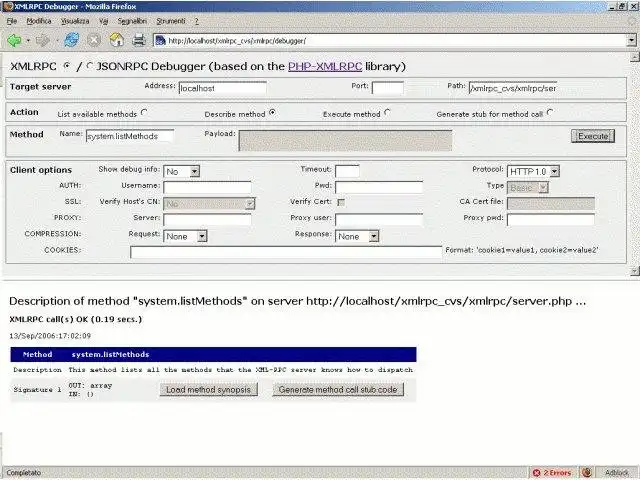Click the server Address field
Screen dimensions: 640x480
click(x=222, y=88)
